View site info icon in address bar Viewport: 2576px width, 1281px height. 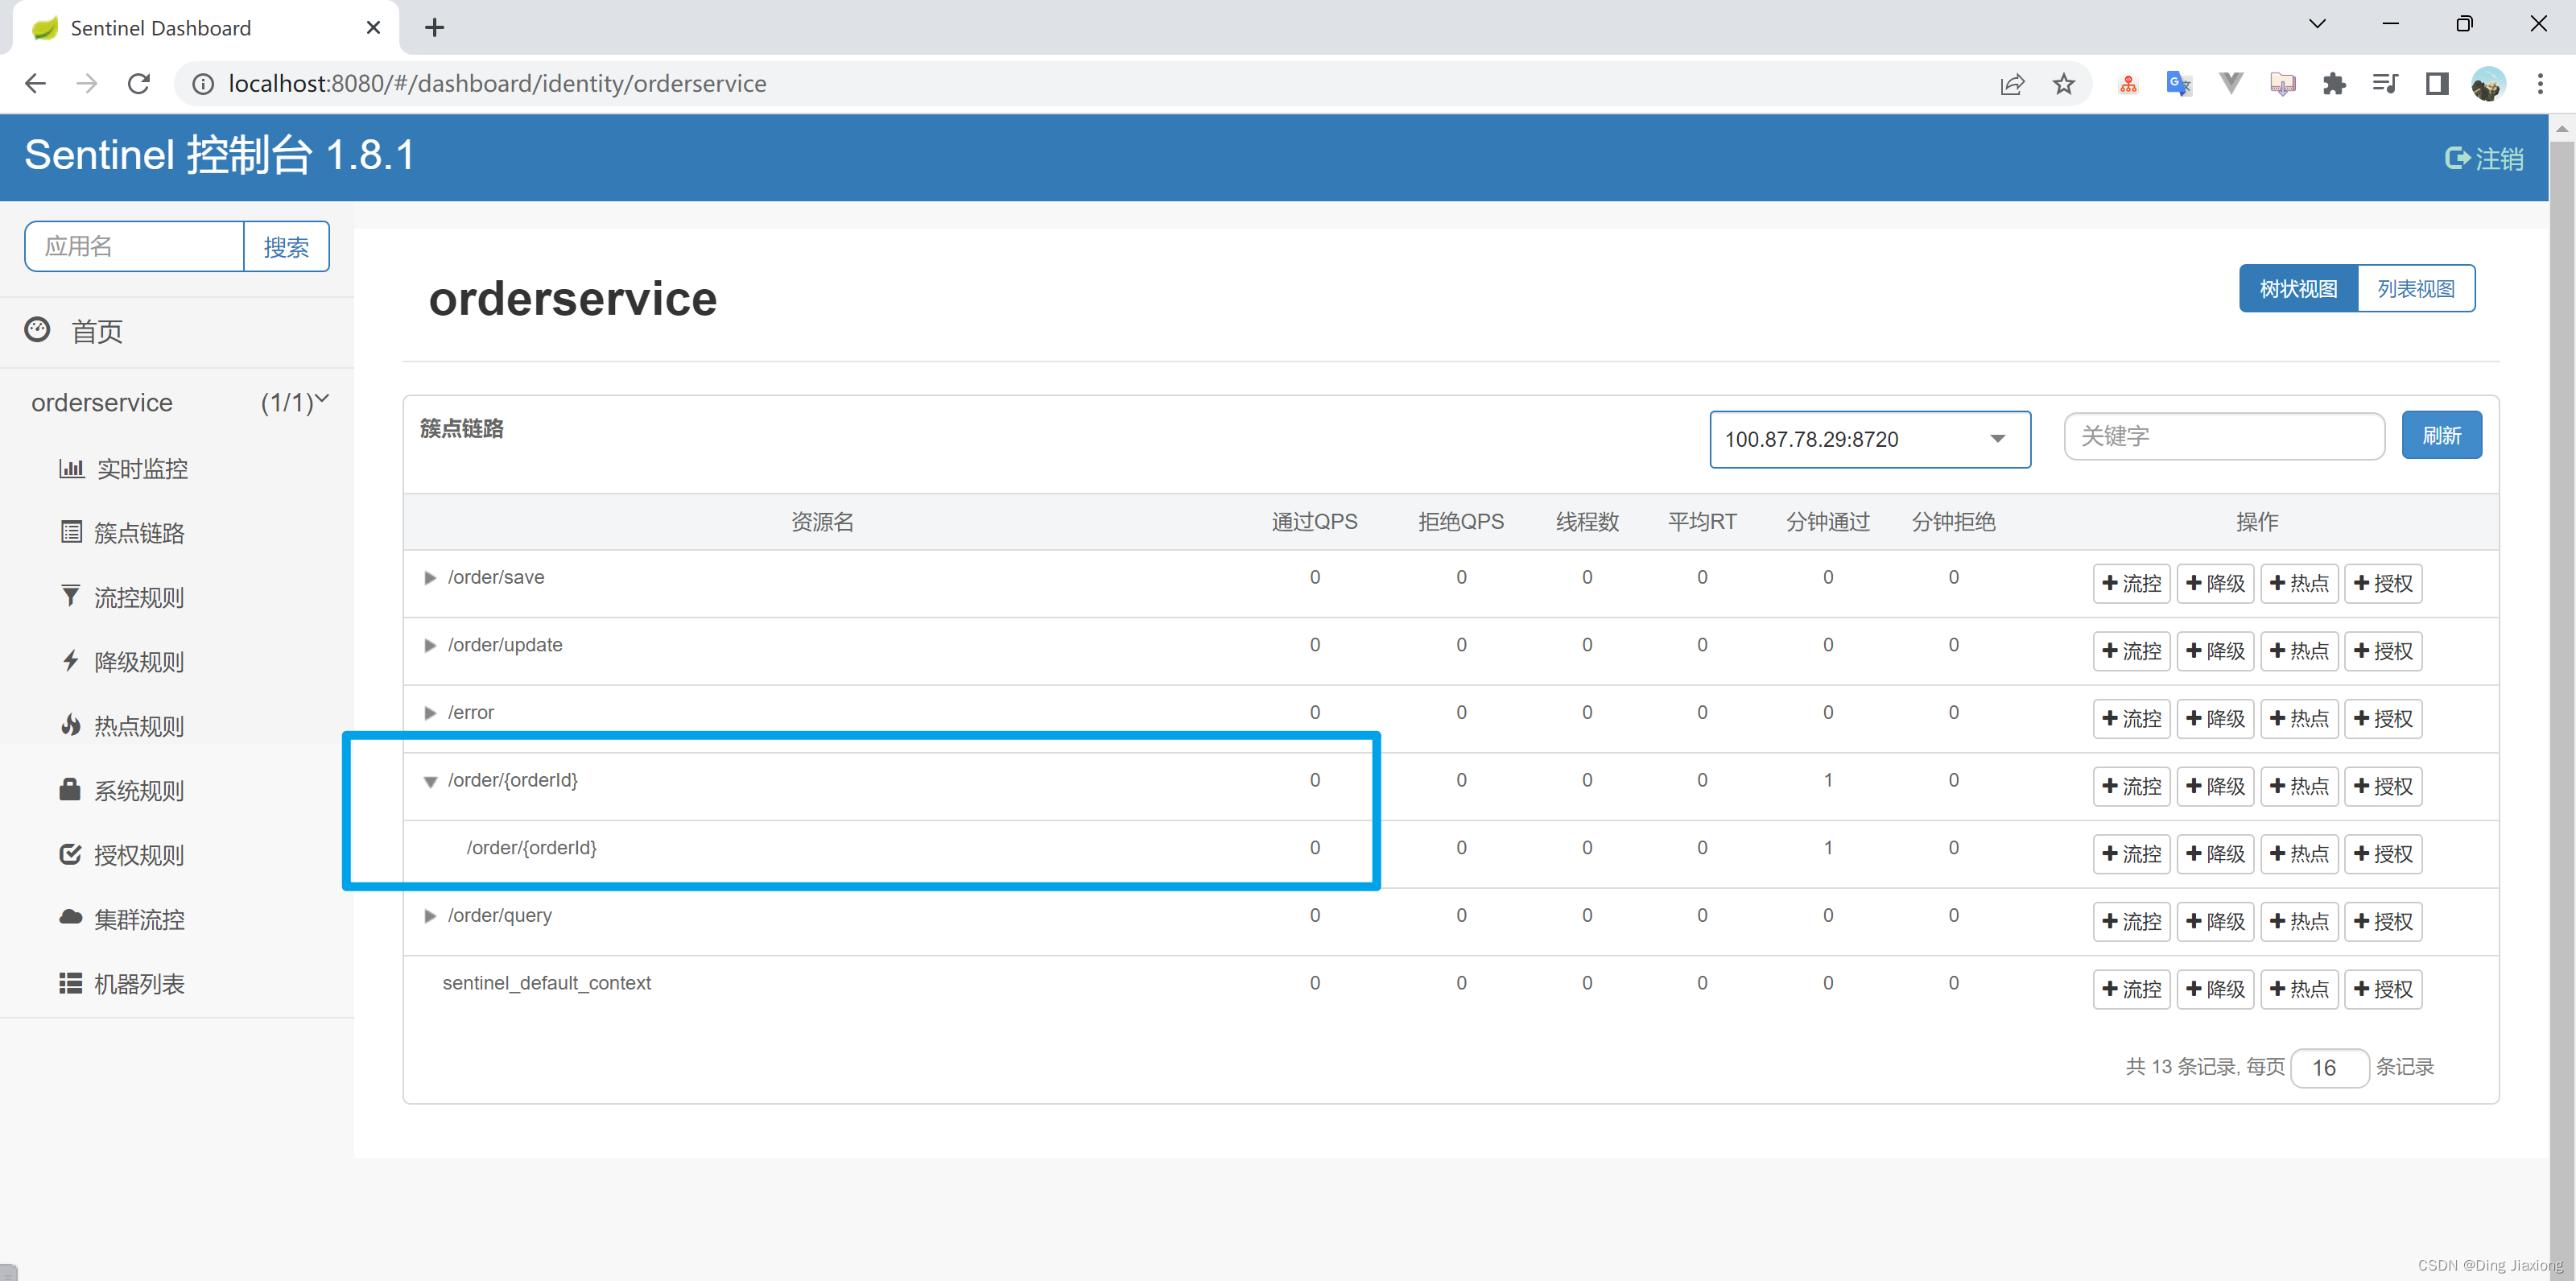[x=203, y=84]
